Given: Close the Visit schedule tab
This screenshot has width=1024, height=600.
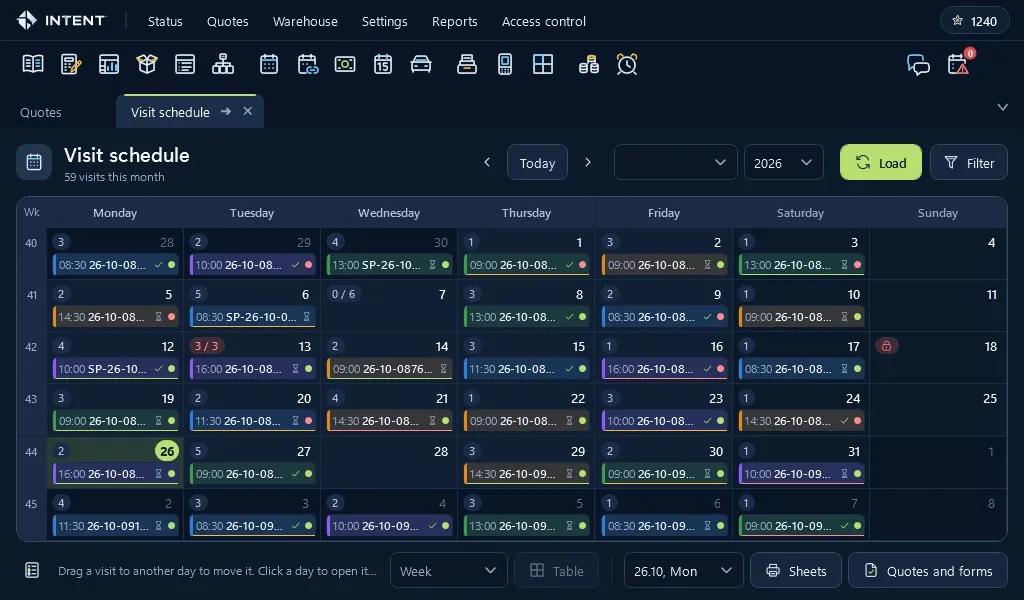Looking at the screenshot, I should [248, 111].
